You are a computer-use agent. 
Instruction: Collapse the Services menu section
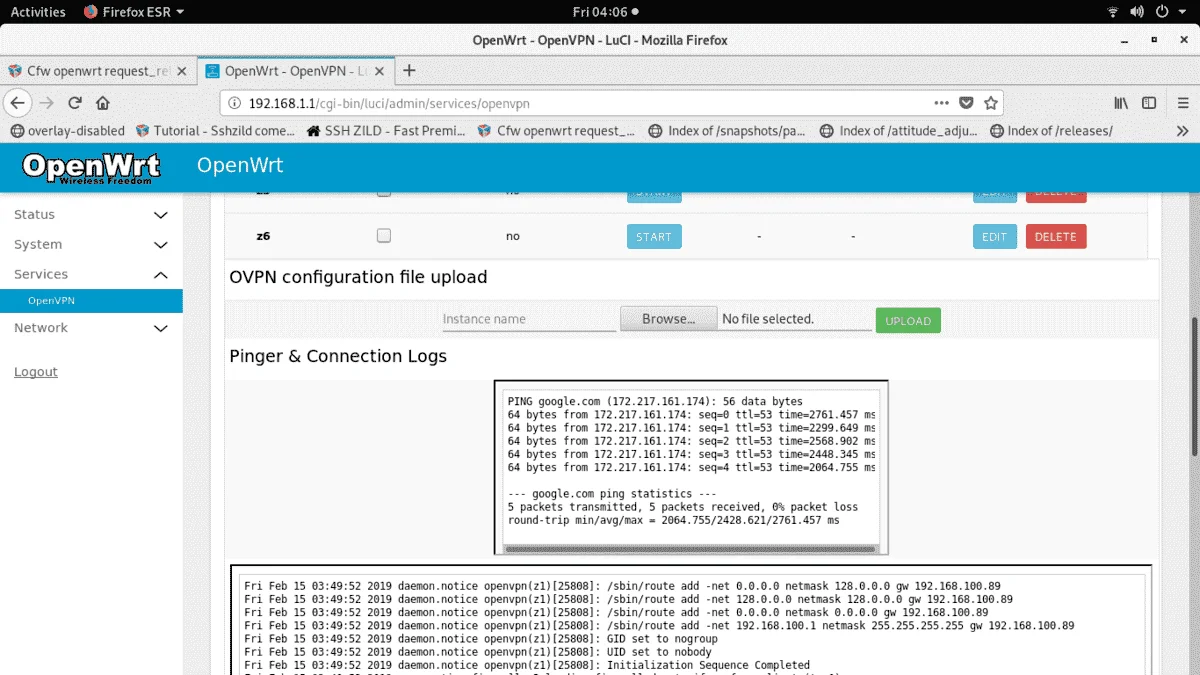[91, 275]
